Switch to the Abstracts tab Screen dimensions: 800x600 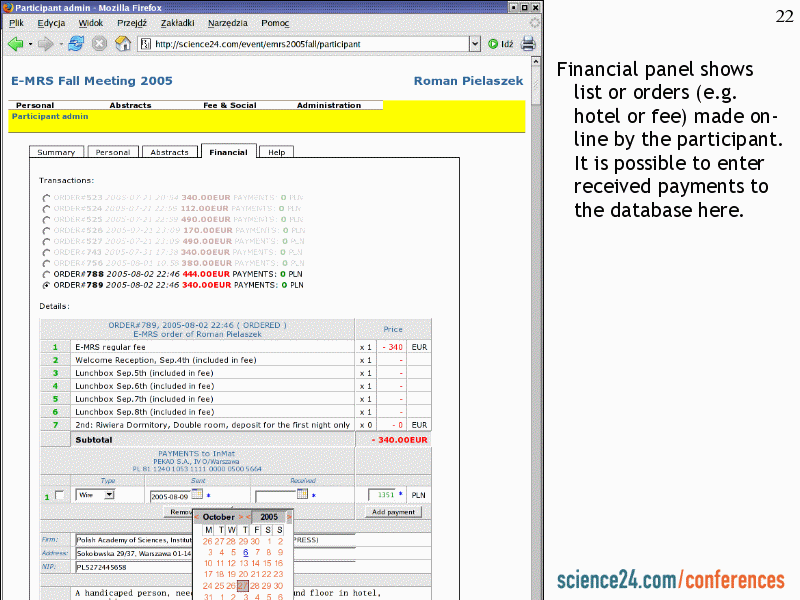click(x=169, y=152)
